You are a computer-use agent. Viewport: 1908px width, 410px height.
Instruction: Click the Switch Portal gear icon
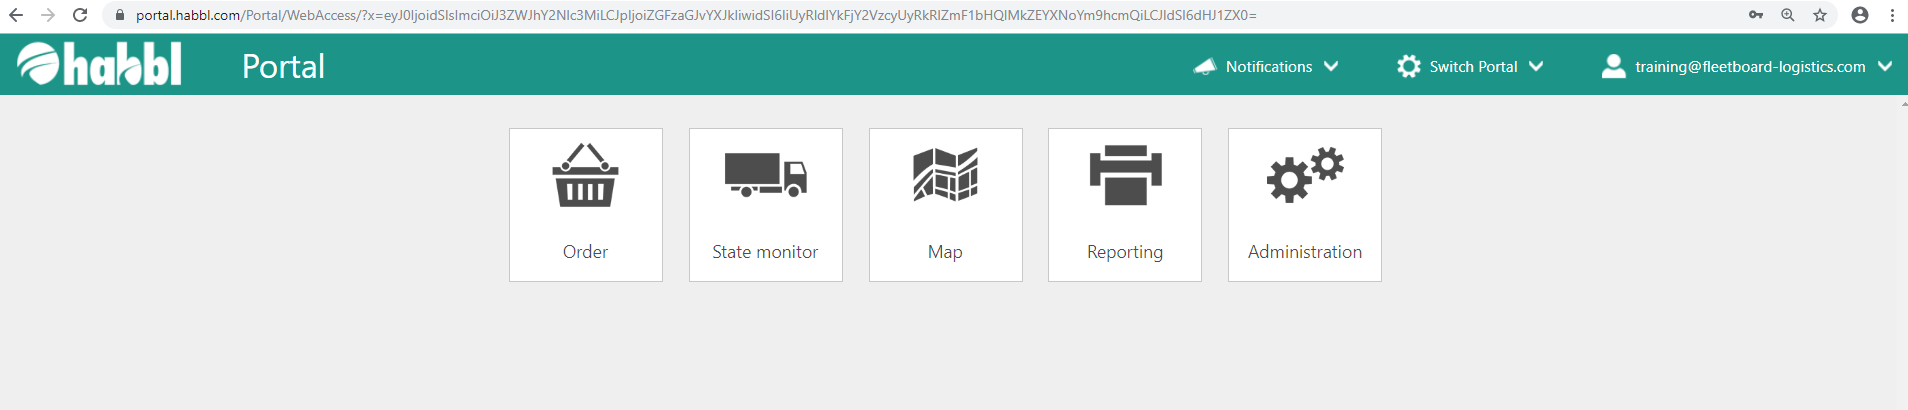[x=1408, y=67]
